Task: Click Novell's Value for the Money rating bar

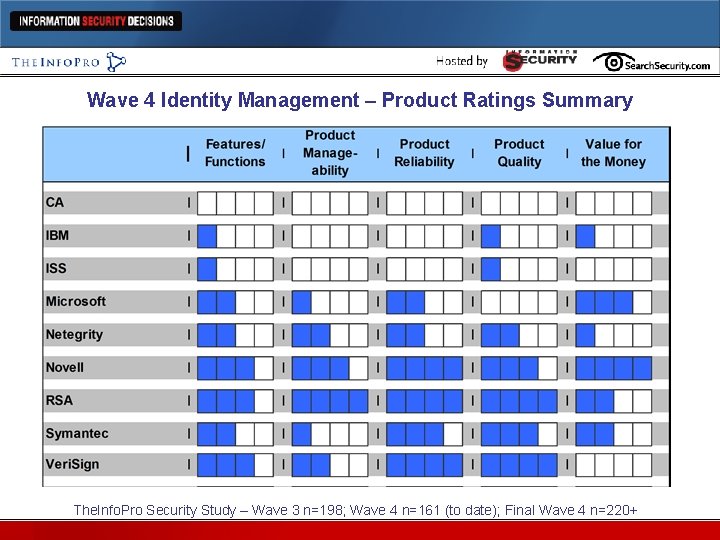Action: coord(613,369)
